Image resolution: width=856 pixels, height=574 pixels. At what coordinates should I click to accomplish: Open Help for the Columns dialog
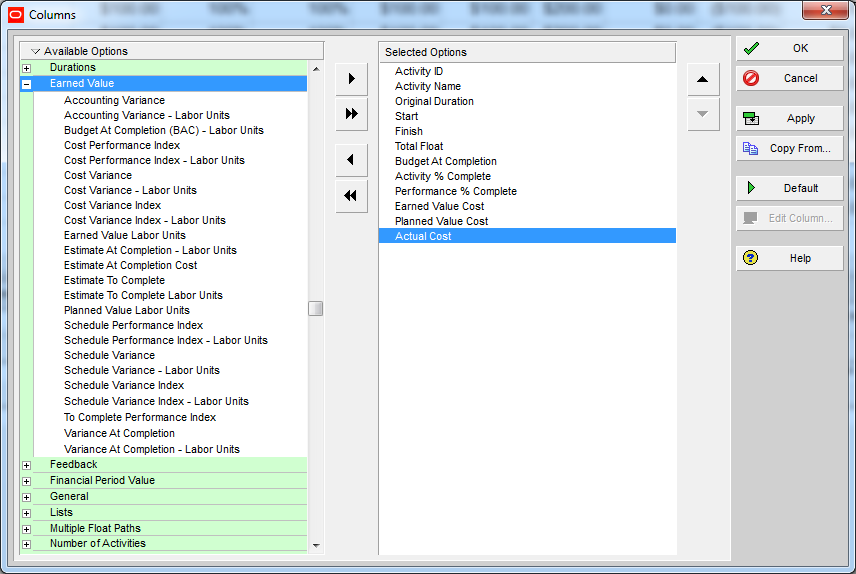789,258
